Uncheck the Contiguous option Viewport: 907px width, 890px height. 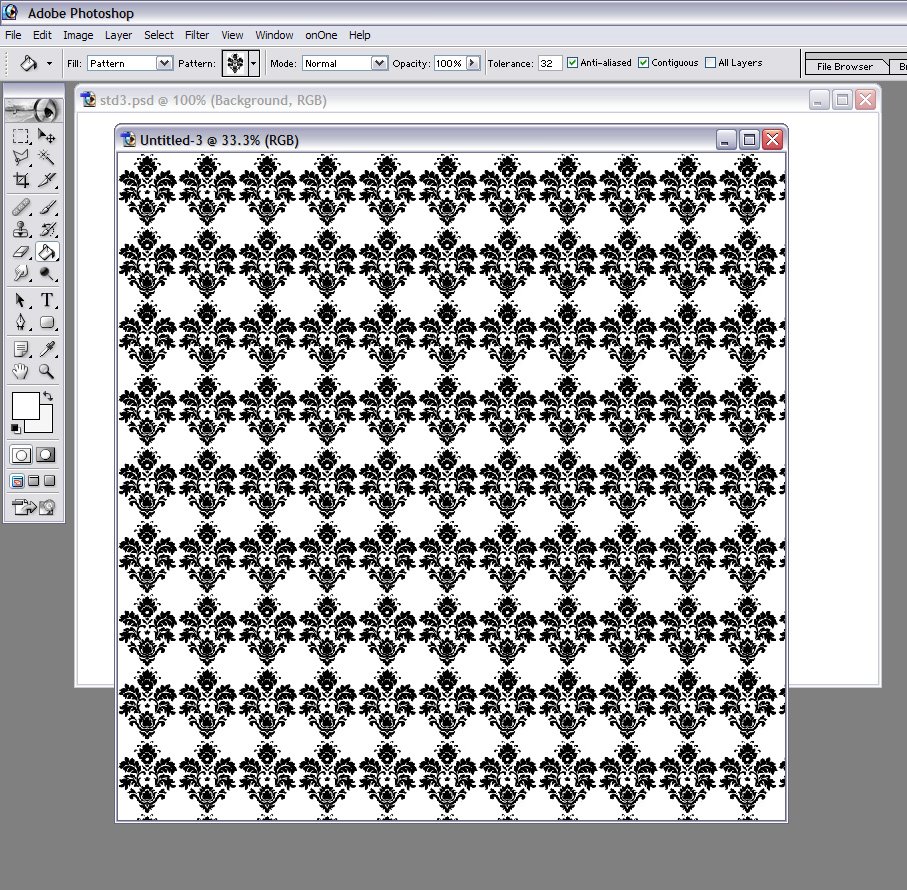[643, 62]
